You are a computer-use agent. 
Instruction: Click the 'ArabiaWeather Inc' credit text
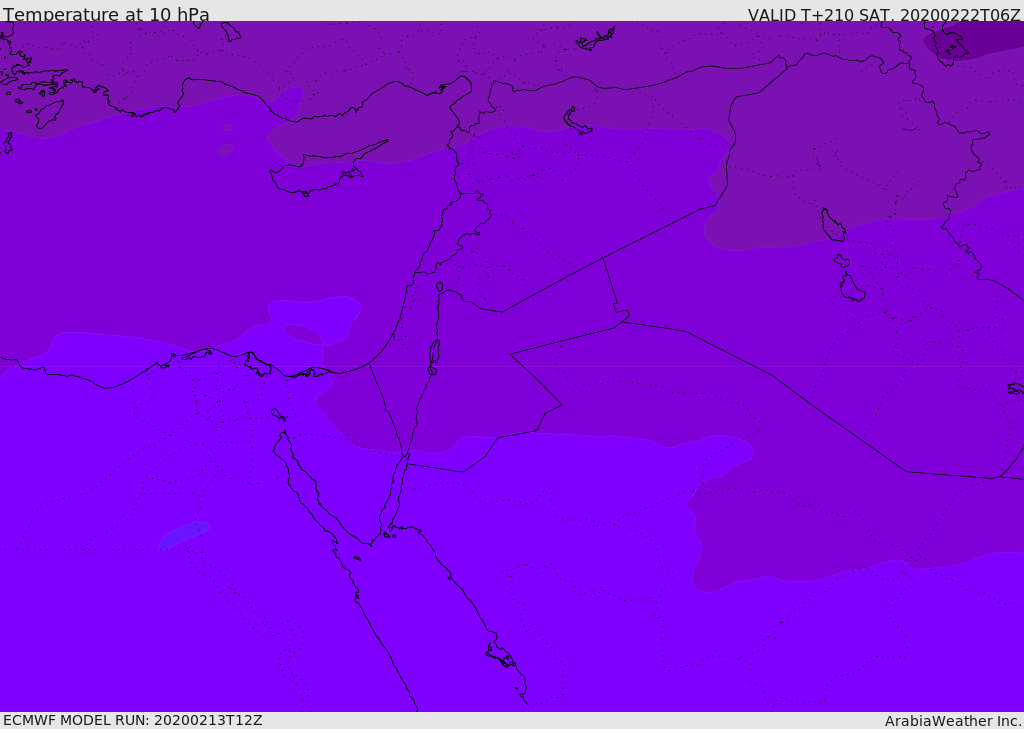(x=952, y=721)
